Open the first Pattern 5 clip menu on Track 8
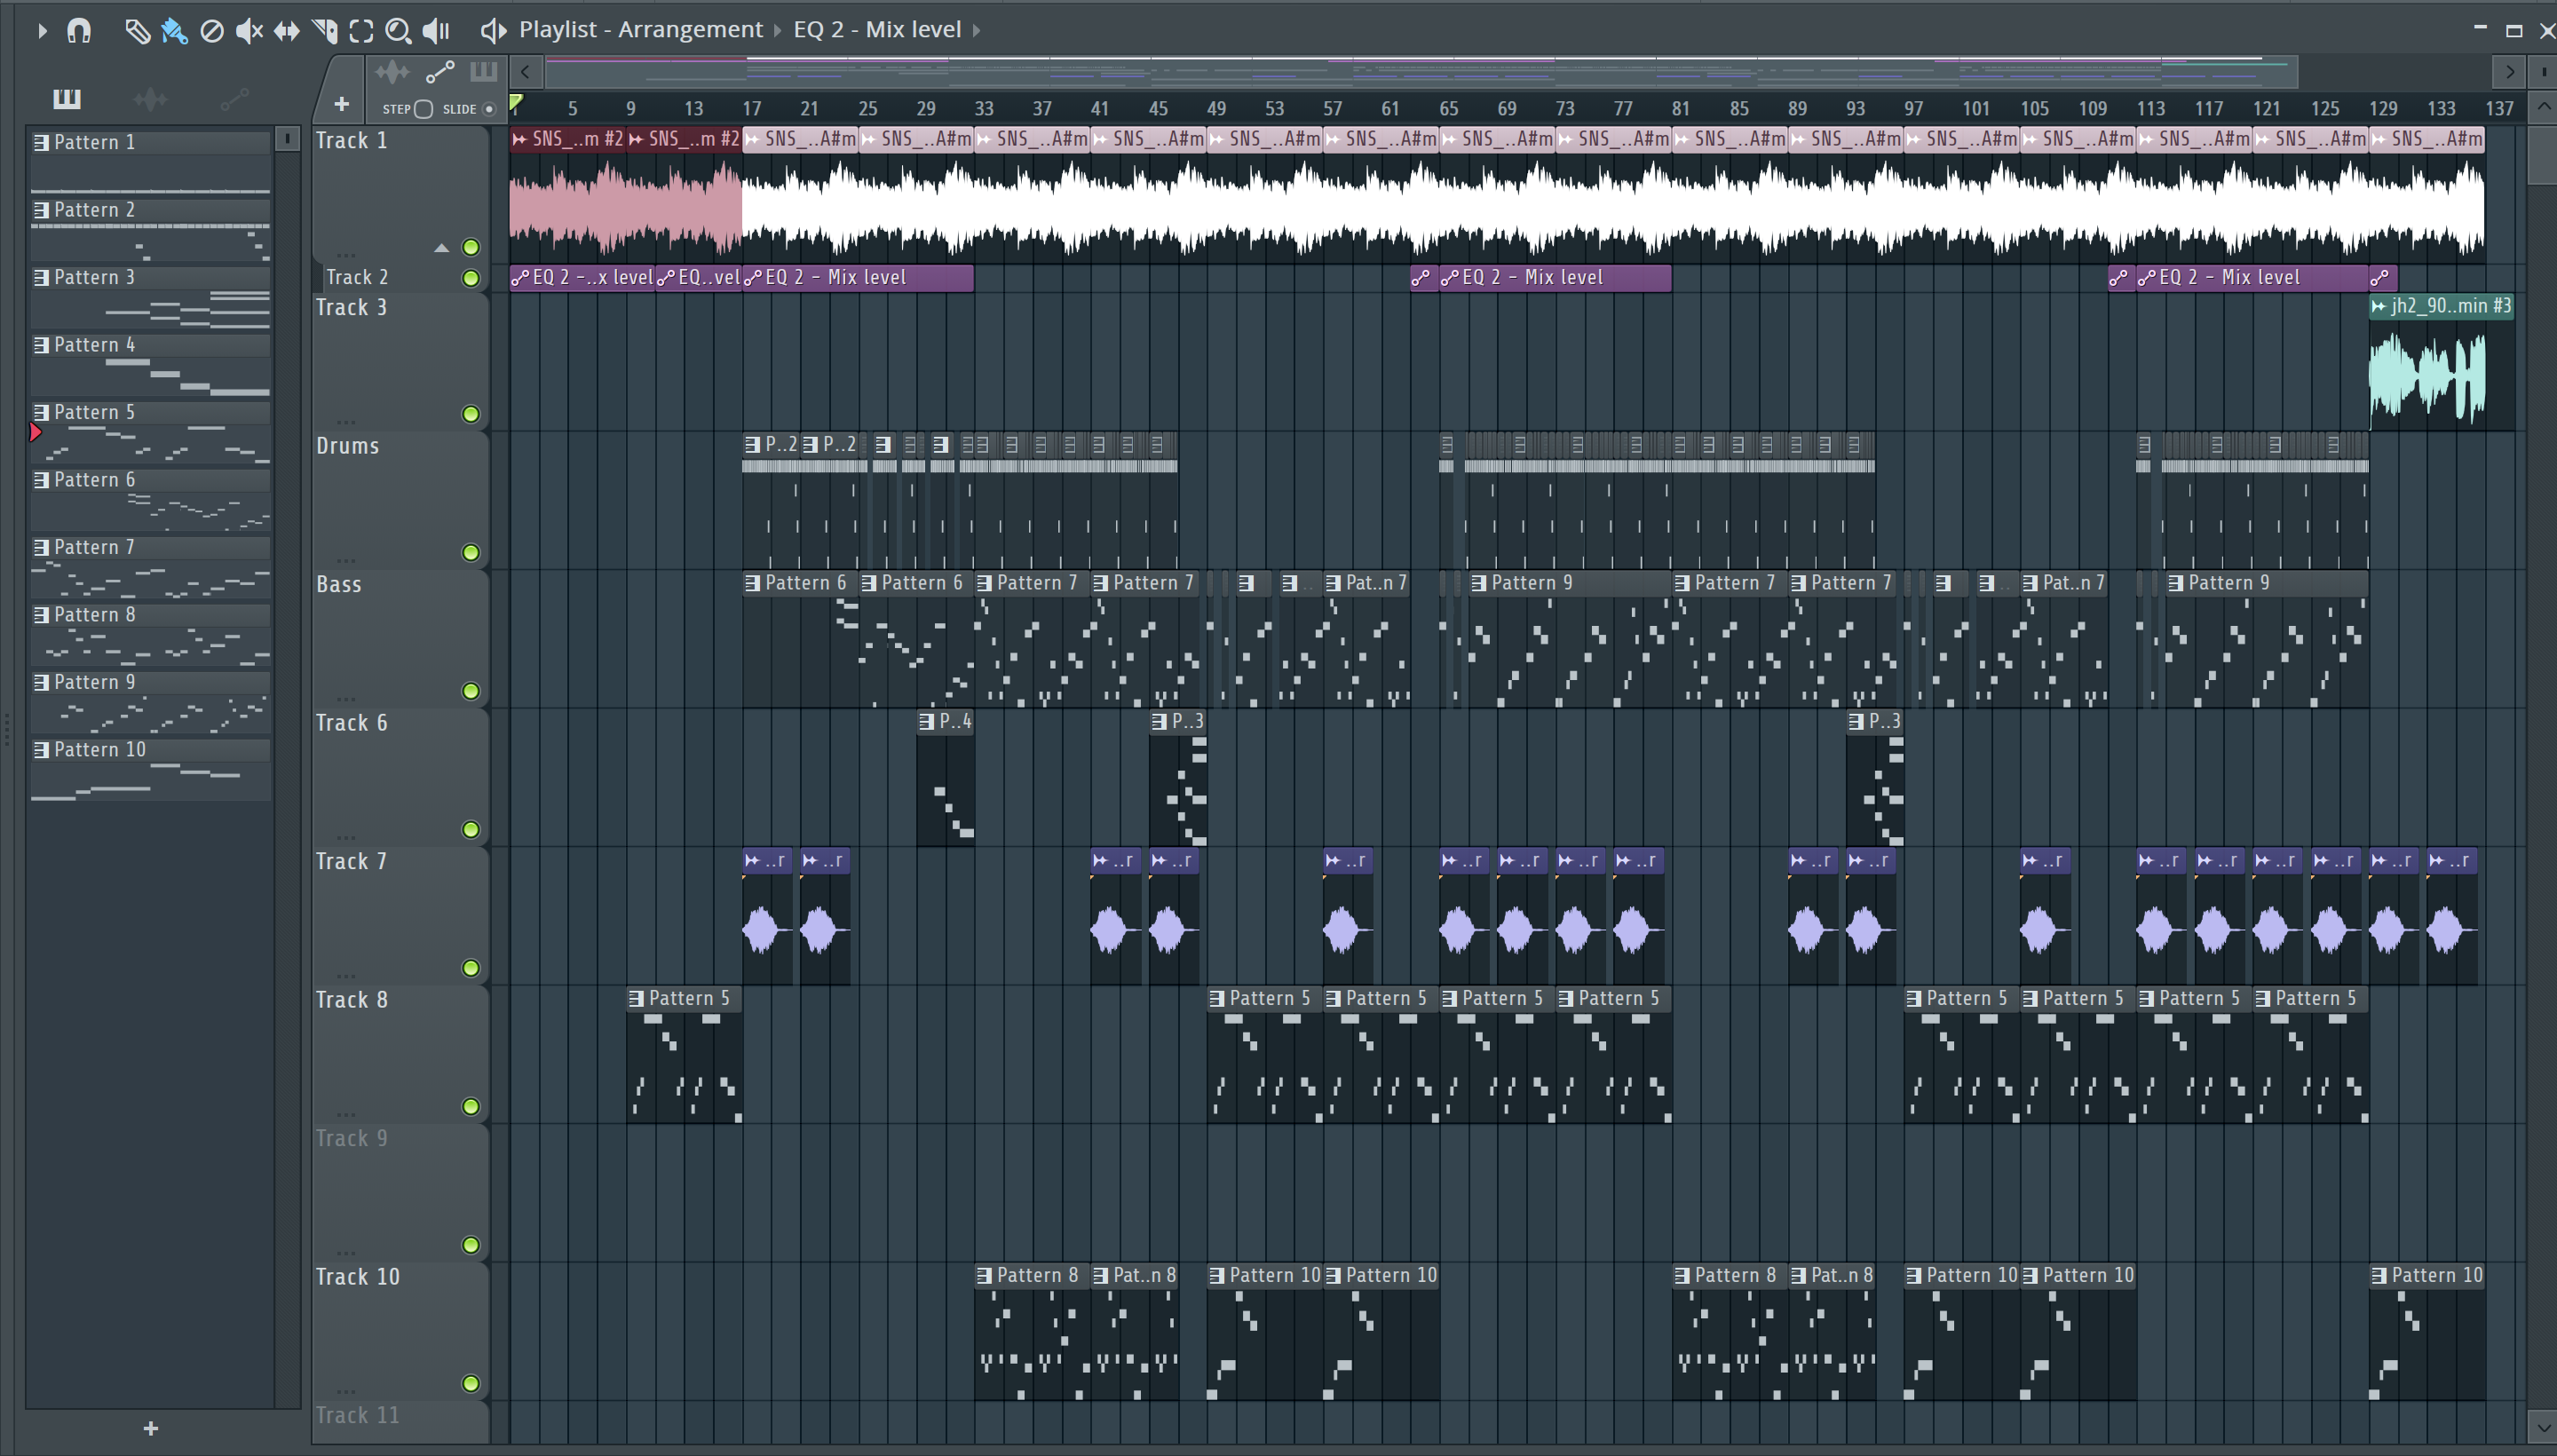 636,998
